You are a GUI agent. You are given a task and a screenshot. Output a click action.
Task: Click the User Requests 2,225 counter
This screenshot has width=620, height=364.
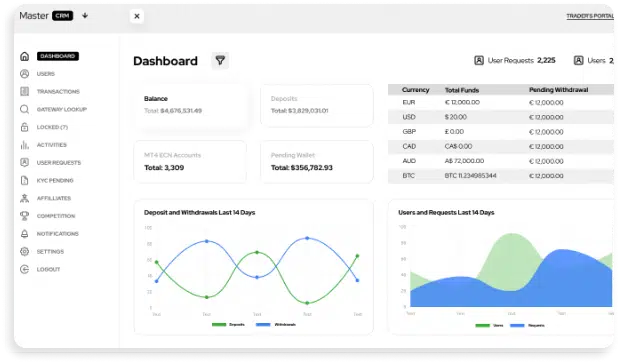(x=515, y=60)
